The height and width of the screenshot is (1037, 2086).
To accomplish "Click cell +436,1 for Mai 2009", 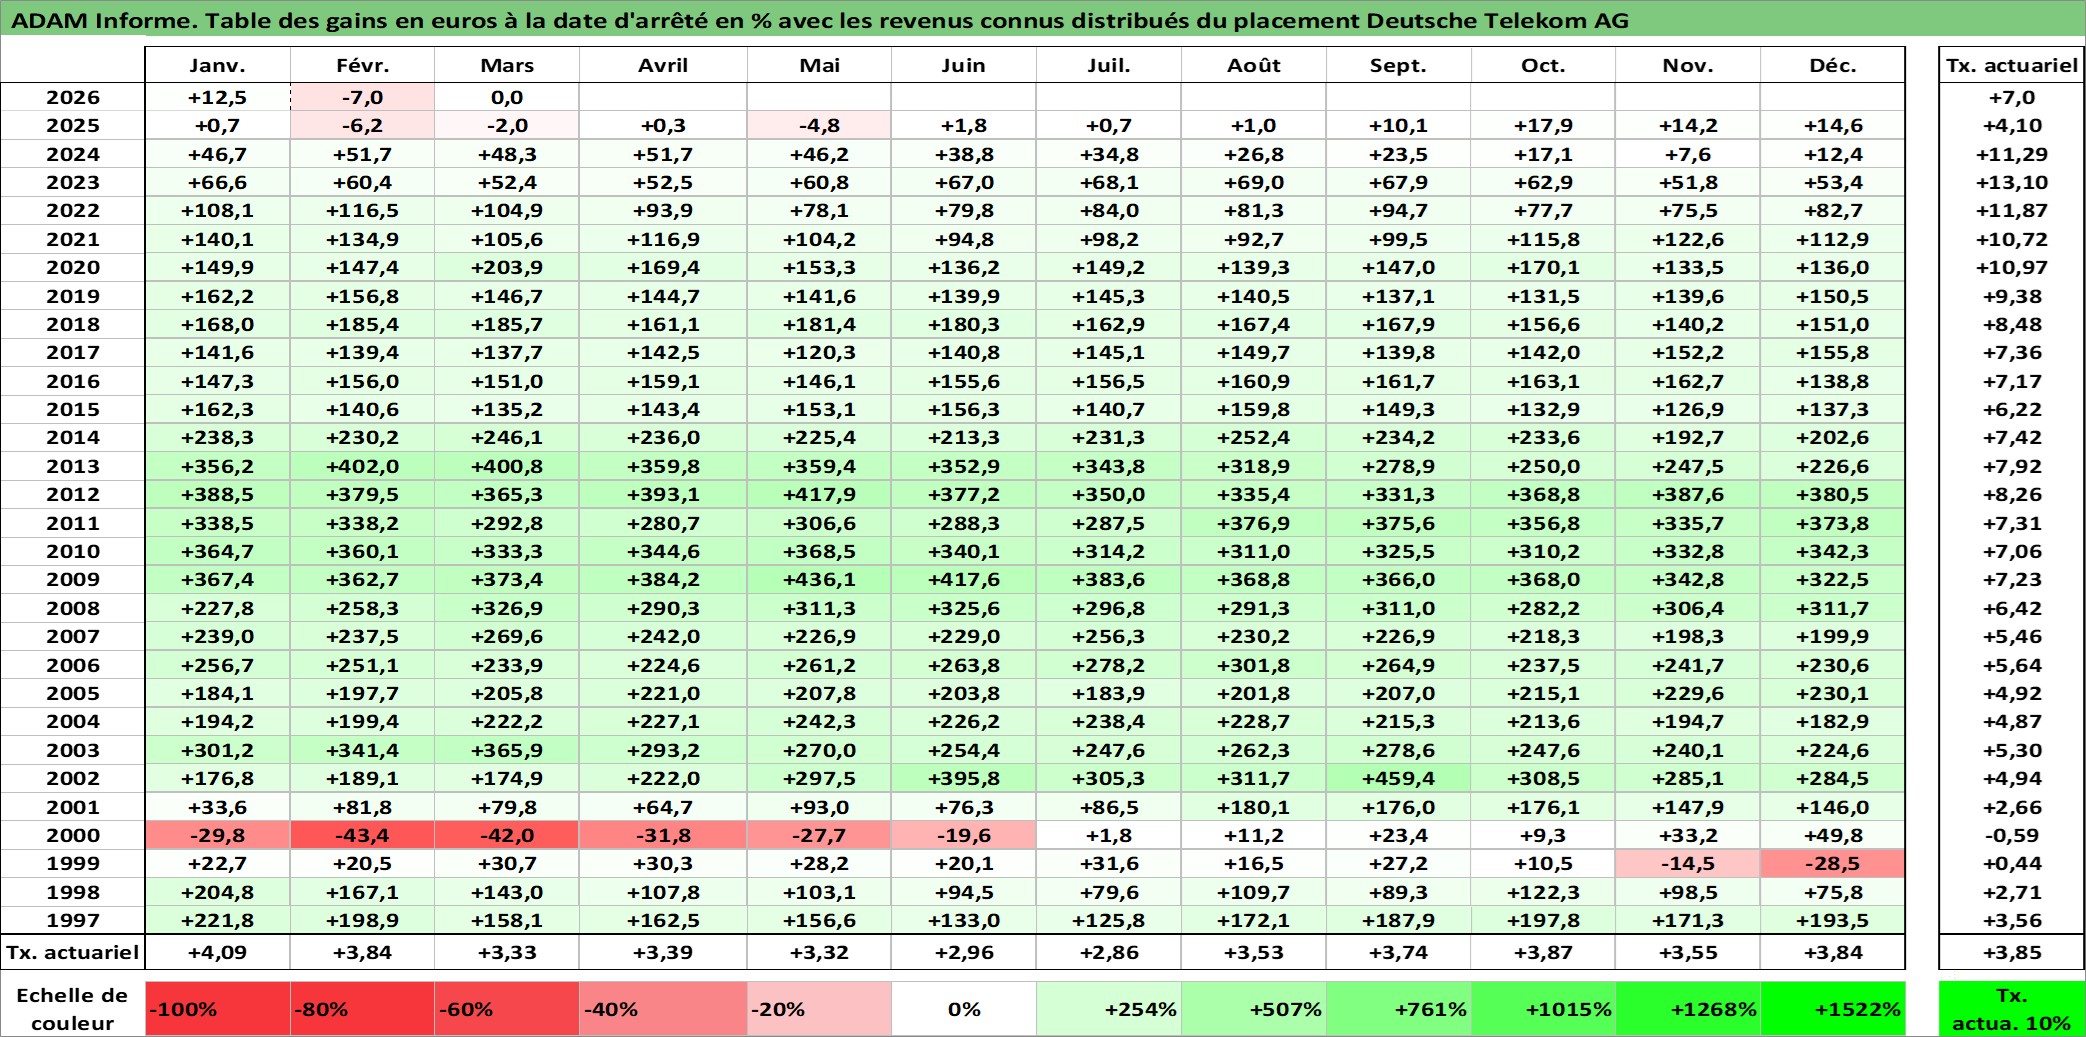I will point(819,579).
